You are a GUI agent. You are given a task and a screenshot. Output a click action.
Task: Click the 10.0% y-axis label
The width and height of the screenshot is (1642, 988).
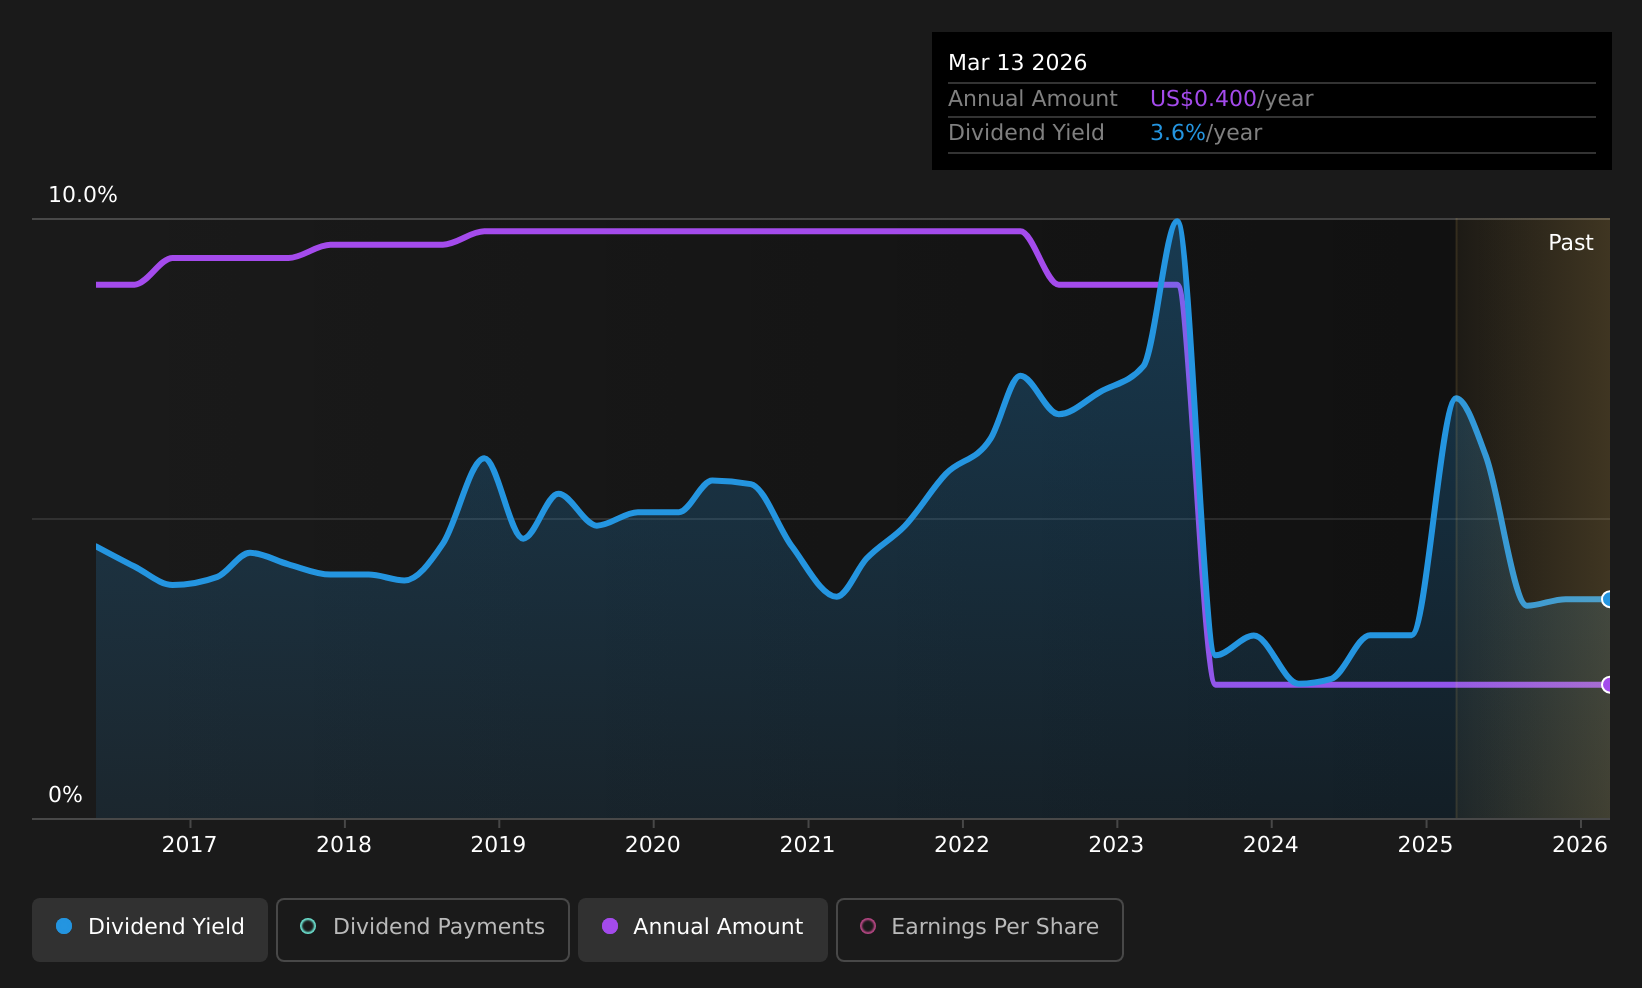click(83, 195)
